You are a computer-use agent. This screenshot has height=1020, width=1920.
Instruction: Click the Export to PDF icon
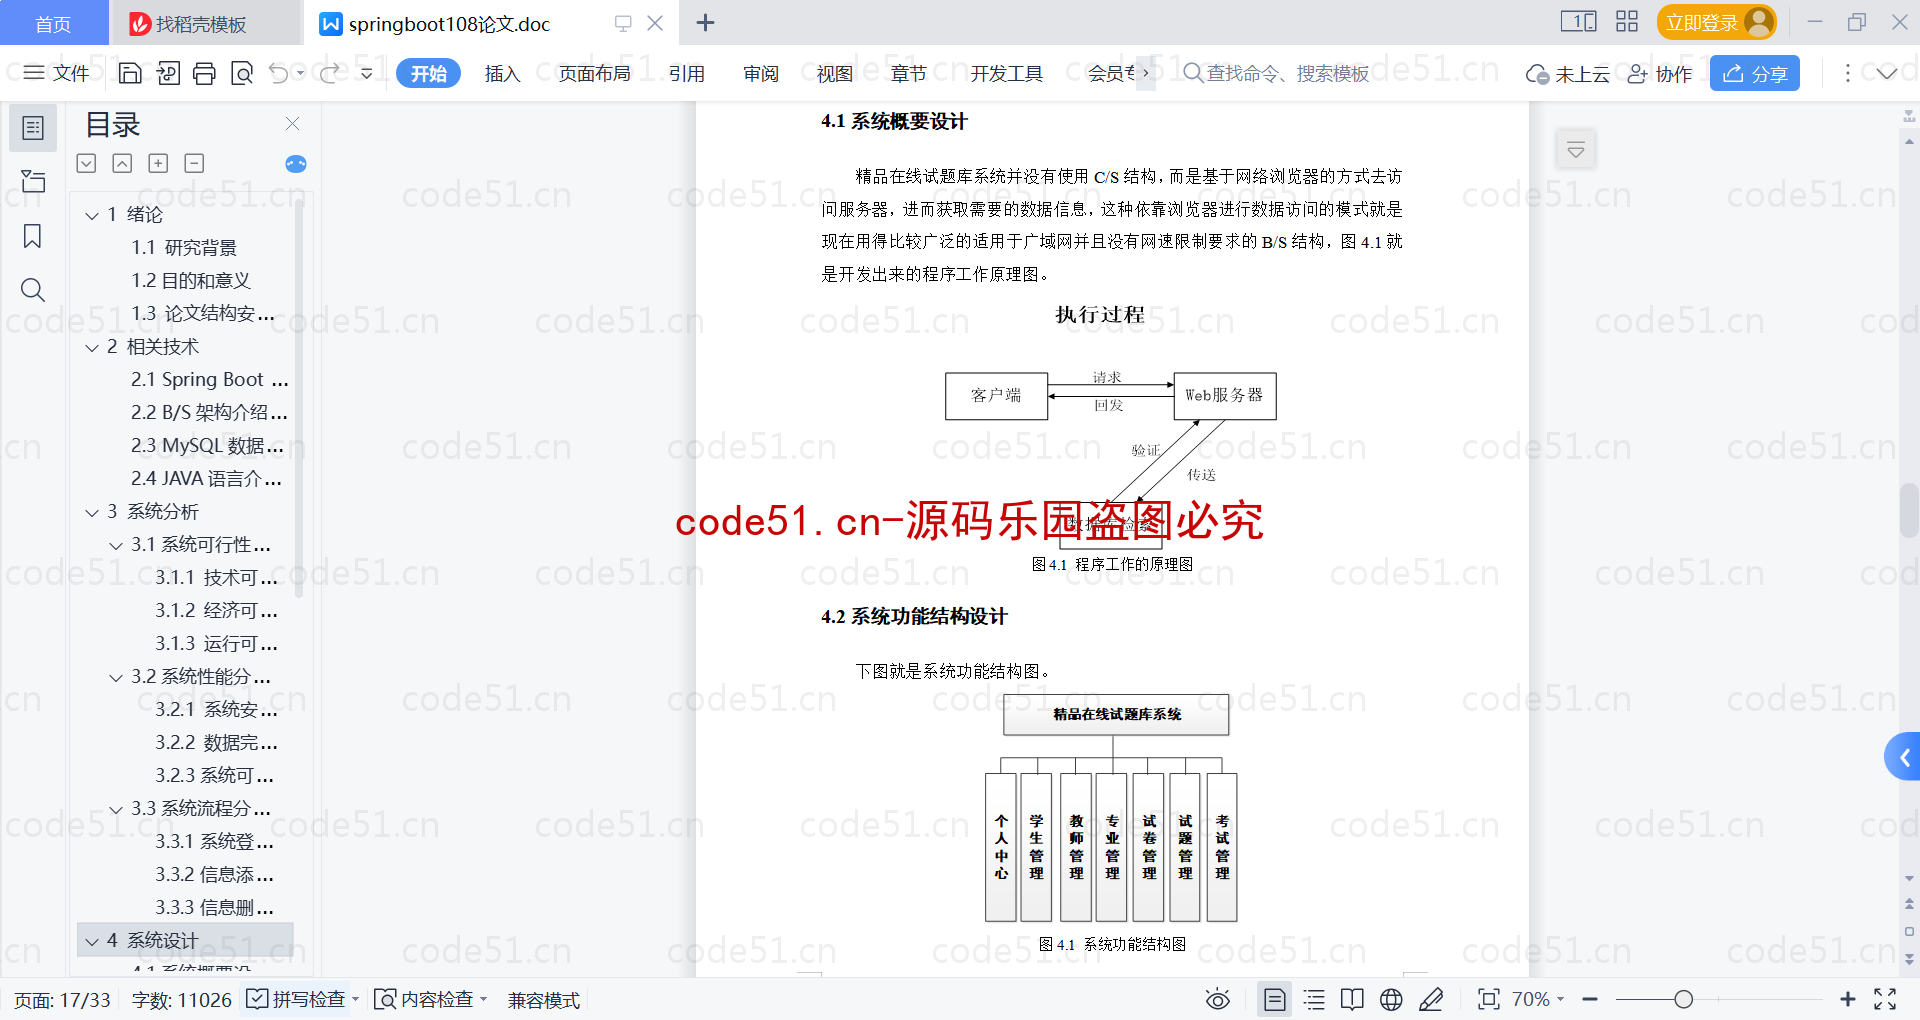[168, 73]
